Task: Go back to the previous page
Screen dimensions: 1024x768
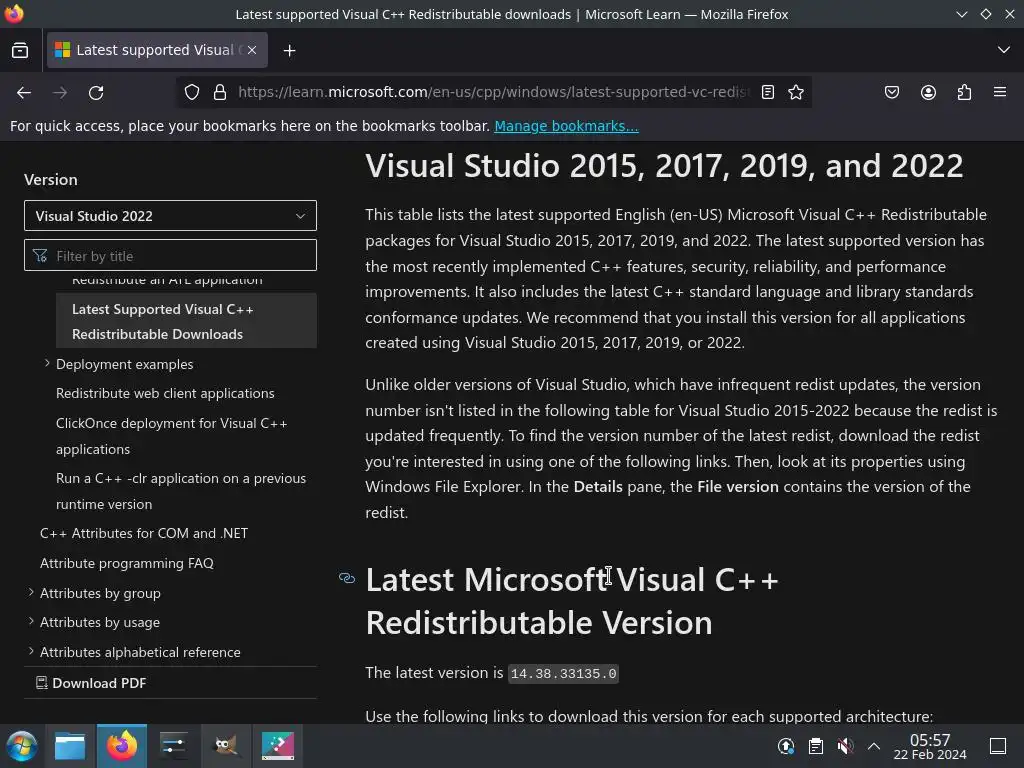Action: pyautogui.click(x=24, y=93)
